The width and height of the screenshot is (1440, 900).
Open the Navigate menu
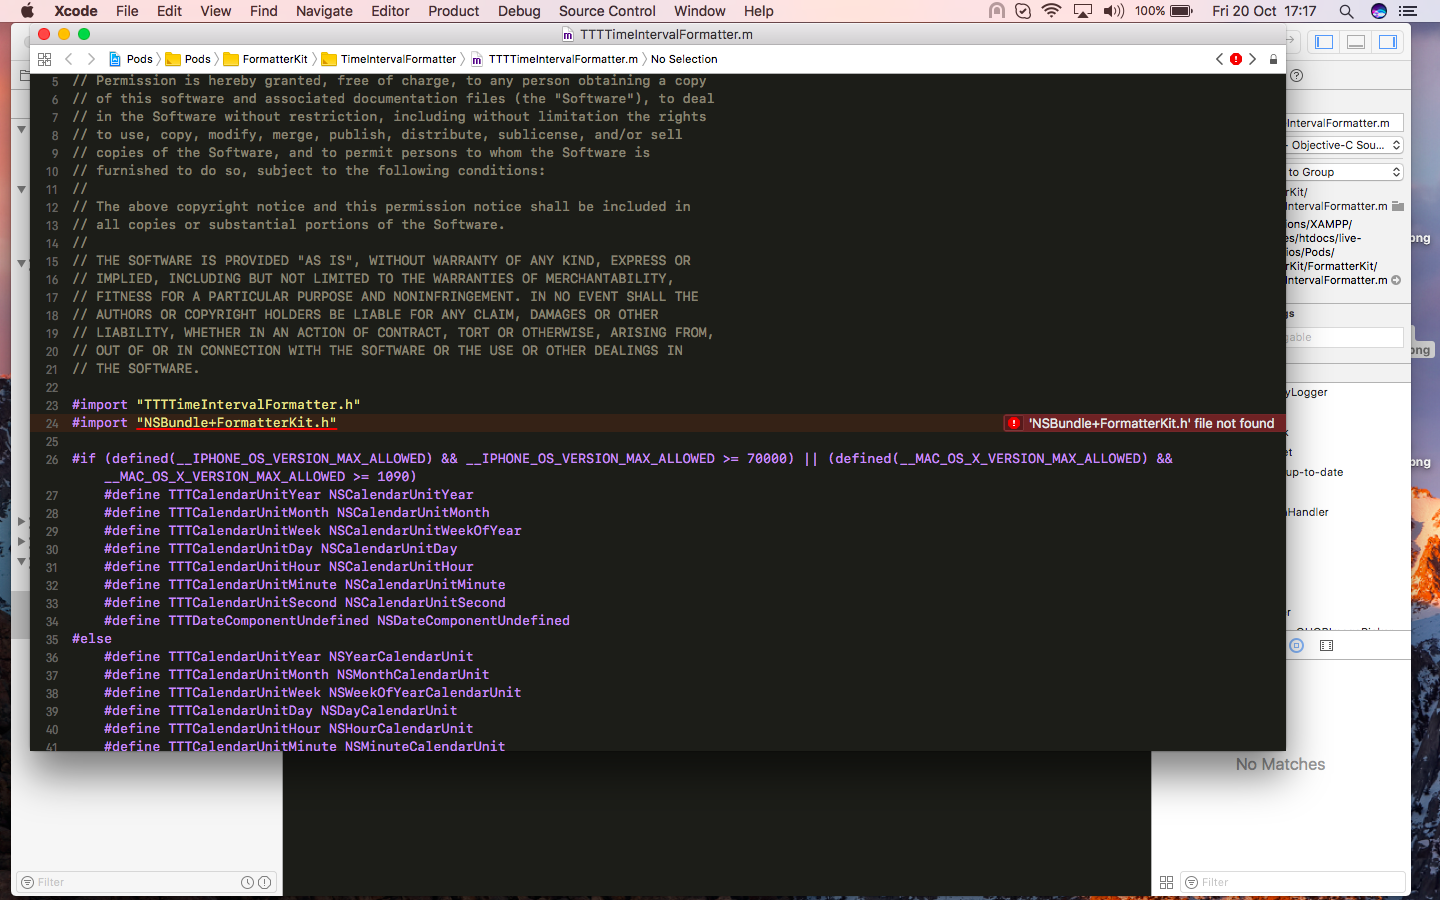coord(324,11)
